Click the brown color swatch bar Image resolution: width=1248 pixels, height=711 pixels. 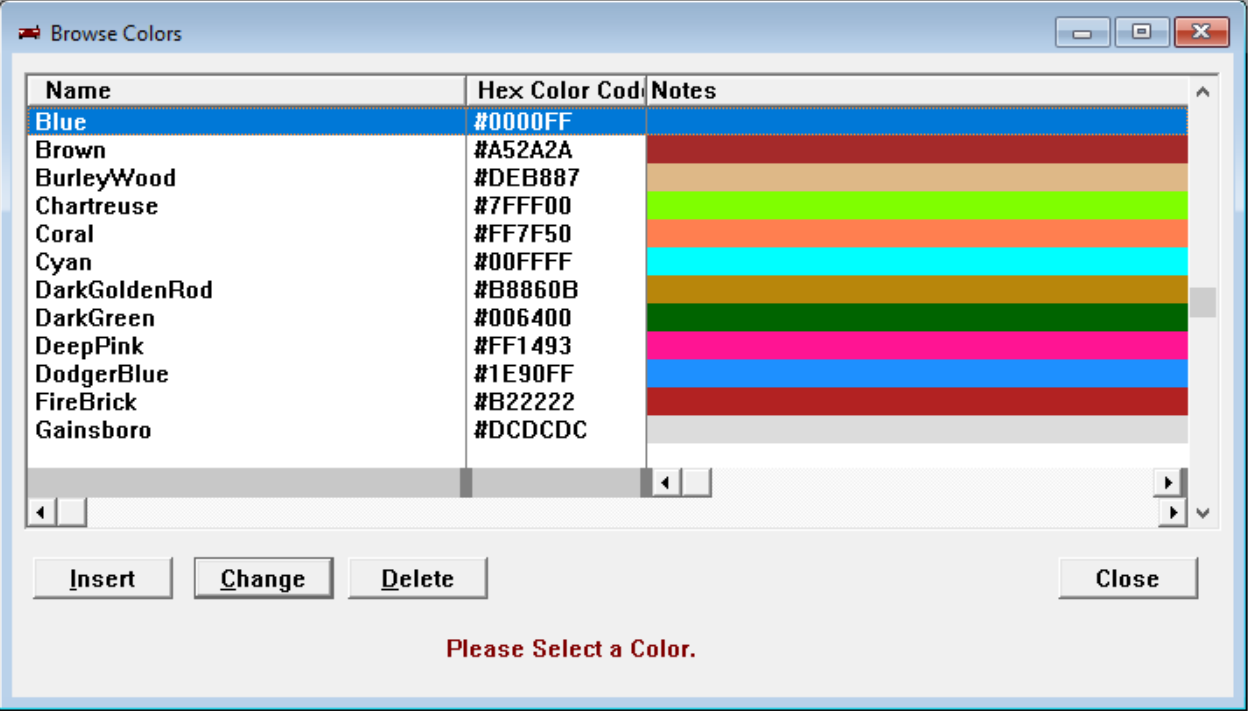pyautogui.click(x=917, y=150)
